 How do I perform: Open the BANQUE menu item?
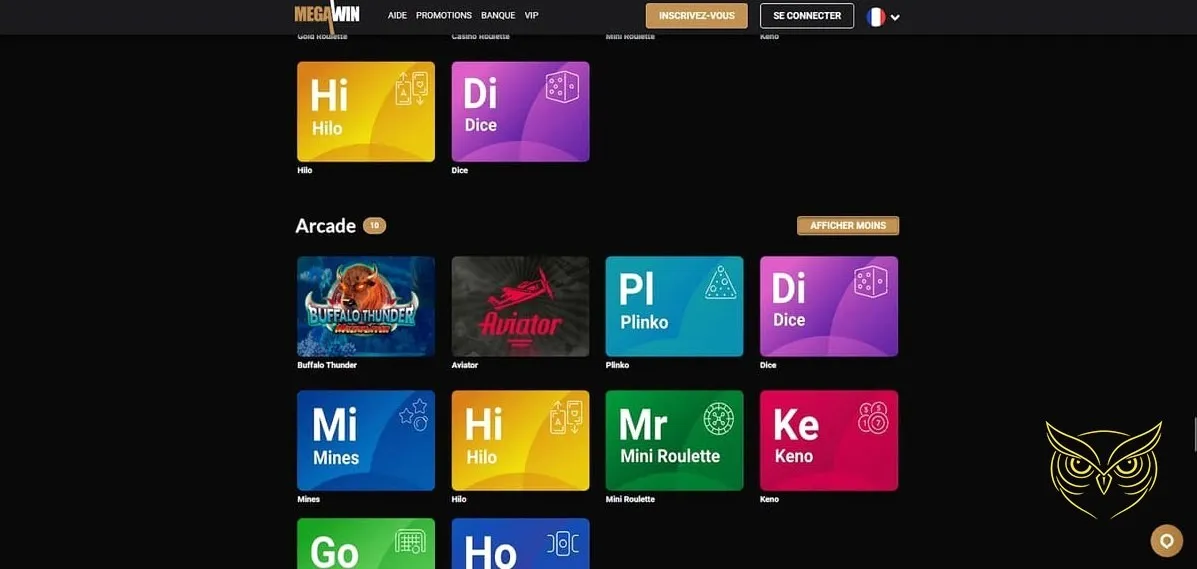tap(498, 16)
